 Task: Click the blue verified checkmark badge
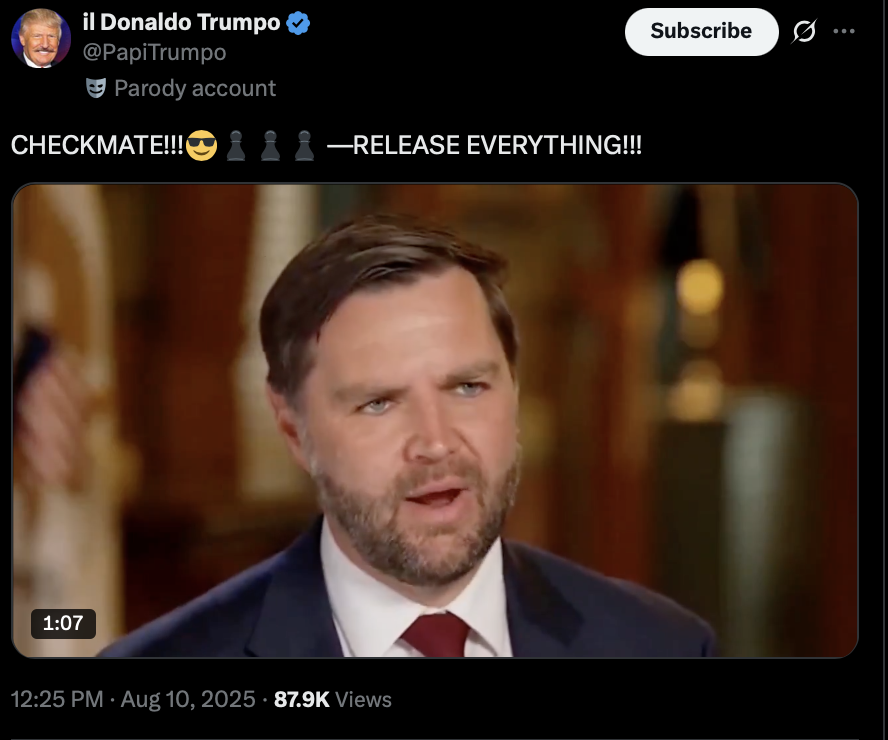point(298,23)
